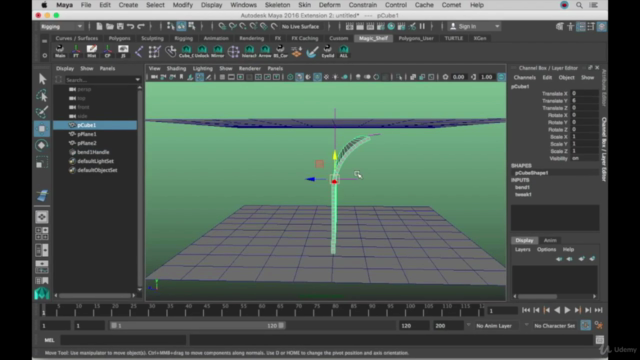Viewport: 640px width, 360px height.
Task: Click the bend1 input node
Action: pyautogui.click(x=522, y=187)
